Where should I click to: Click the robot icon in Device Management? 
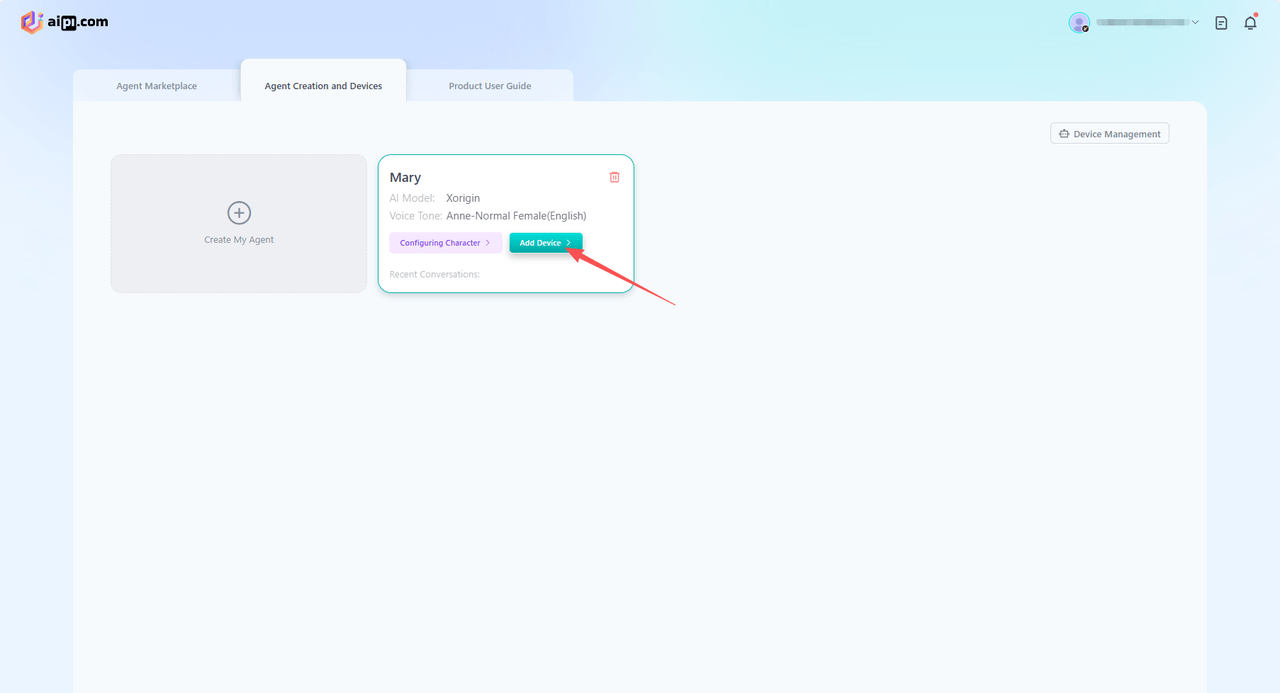(1064, 134)
